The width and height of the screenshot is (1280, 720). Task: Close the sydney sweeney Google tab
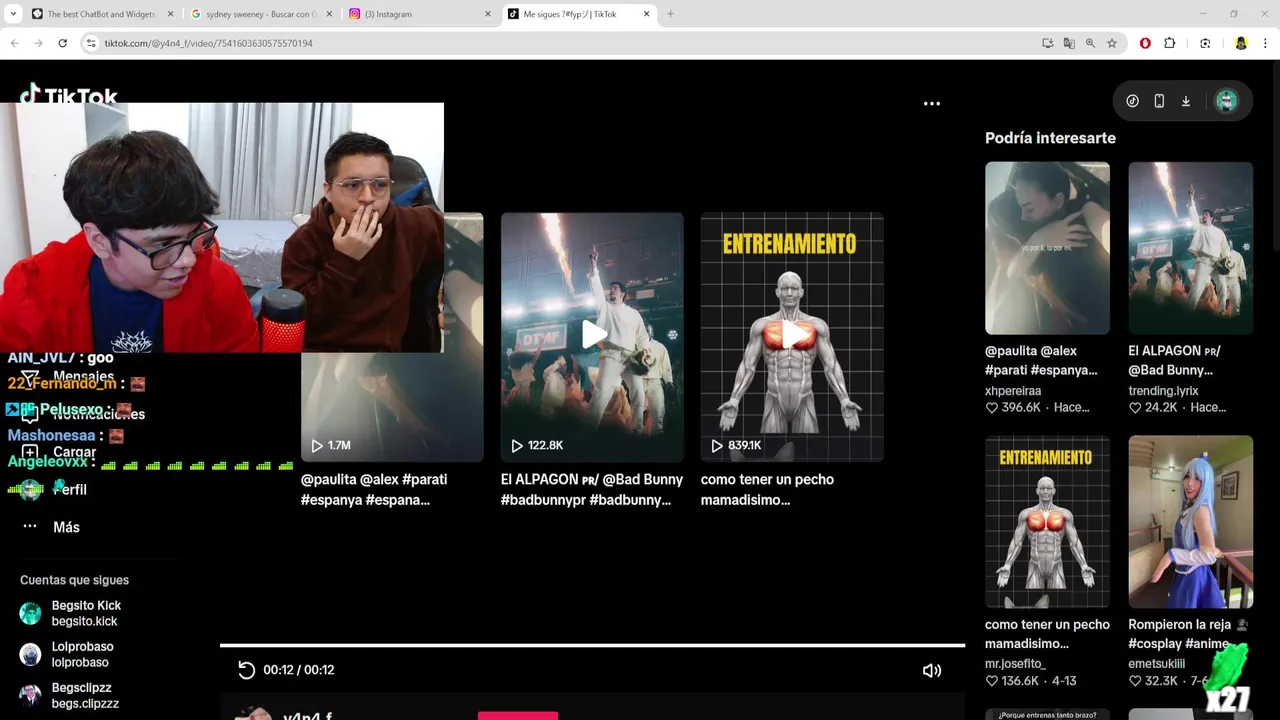coord(329,14)
